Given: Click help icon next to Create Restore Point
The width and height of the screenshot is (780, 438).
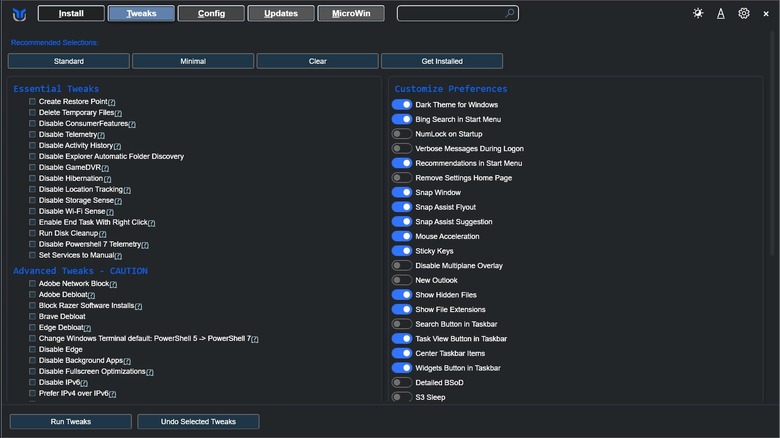Looking at the screenshot, I should tap(112, 102).
